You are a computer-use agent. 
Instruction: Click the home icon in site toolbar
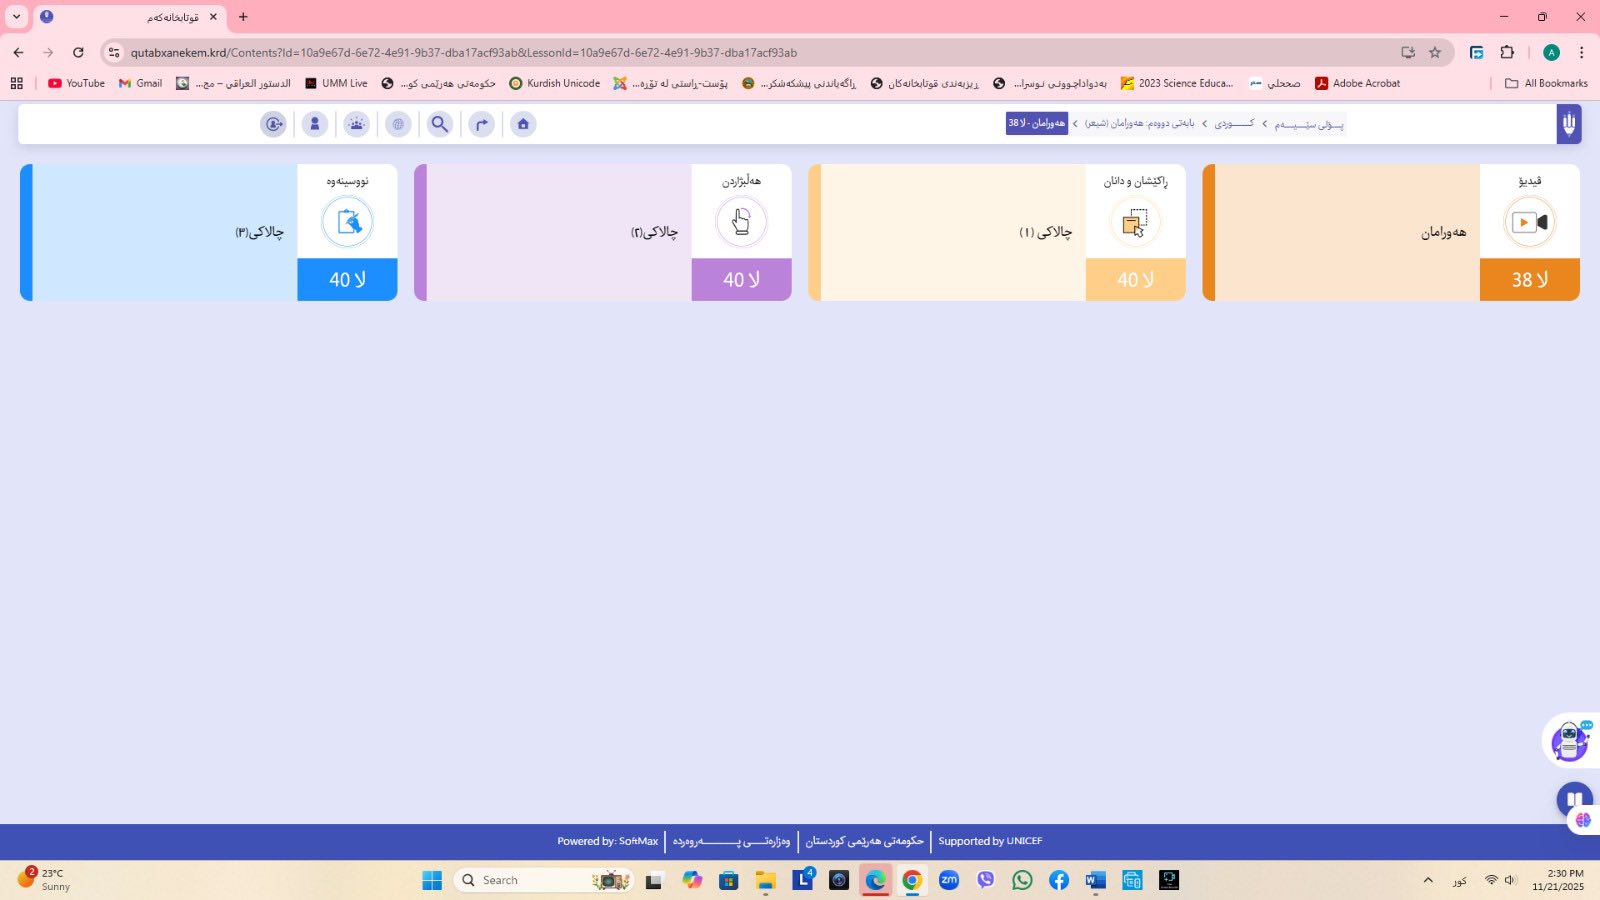(523, 124)
